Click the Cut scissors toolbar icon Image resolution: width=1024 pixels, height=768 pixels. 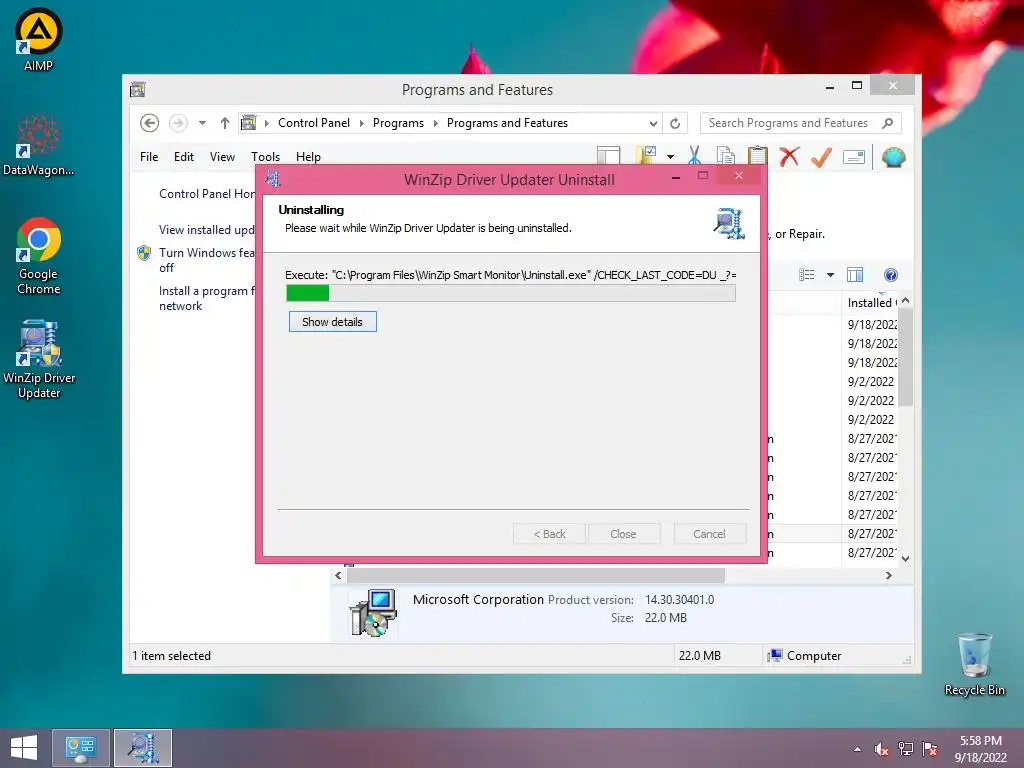coord(694,156)
